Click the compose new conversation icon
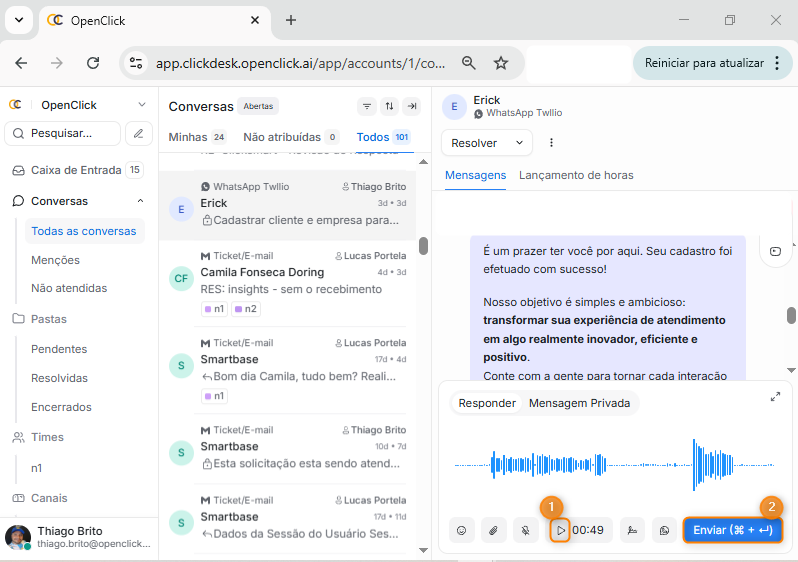This screenshot has height=562, width=798. 140,133
